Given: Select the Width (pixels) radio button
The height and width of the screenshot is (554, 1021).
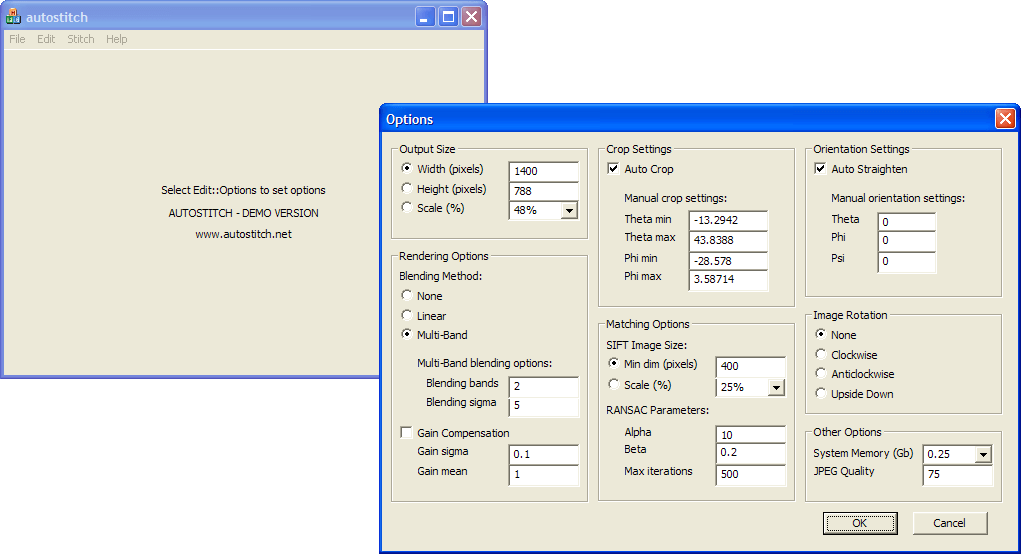Looking at the screenshot, I should pos(407,168).
